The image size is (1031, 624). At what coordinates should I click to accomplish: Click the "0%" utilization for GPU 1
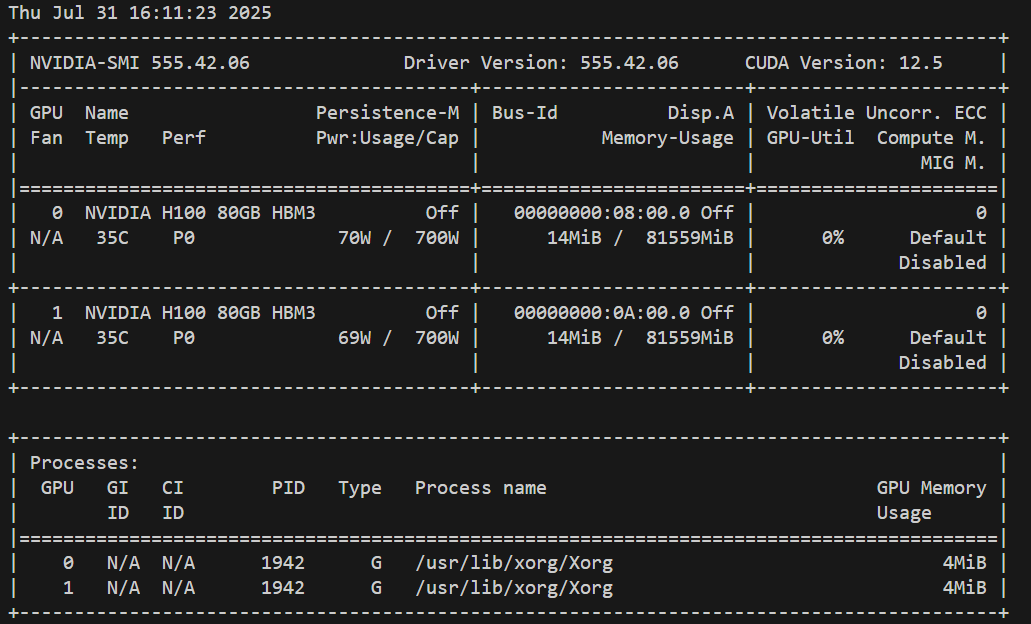pos(832,338)
